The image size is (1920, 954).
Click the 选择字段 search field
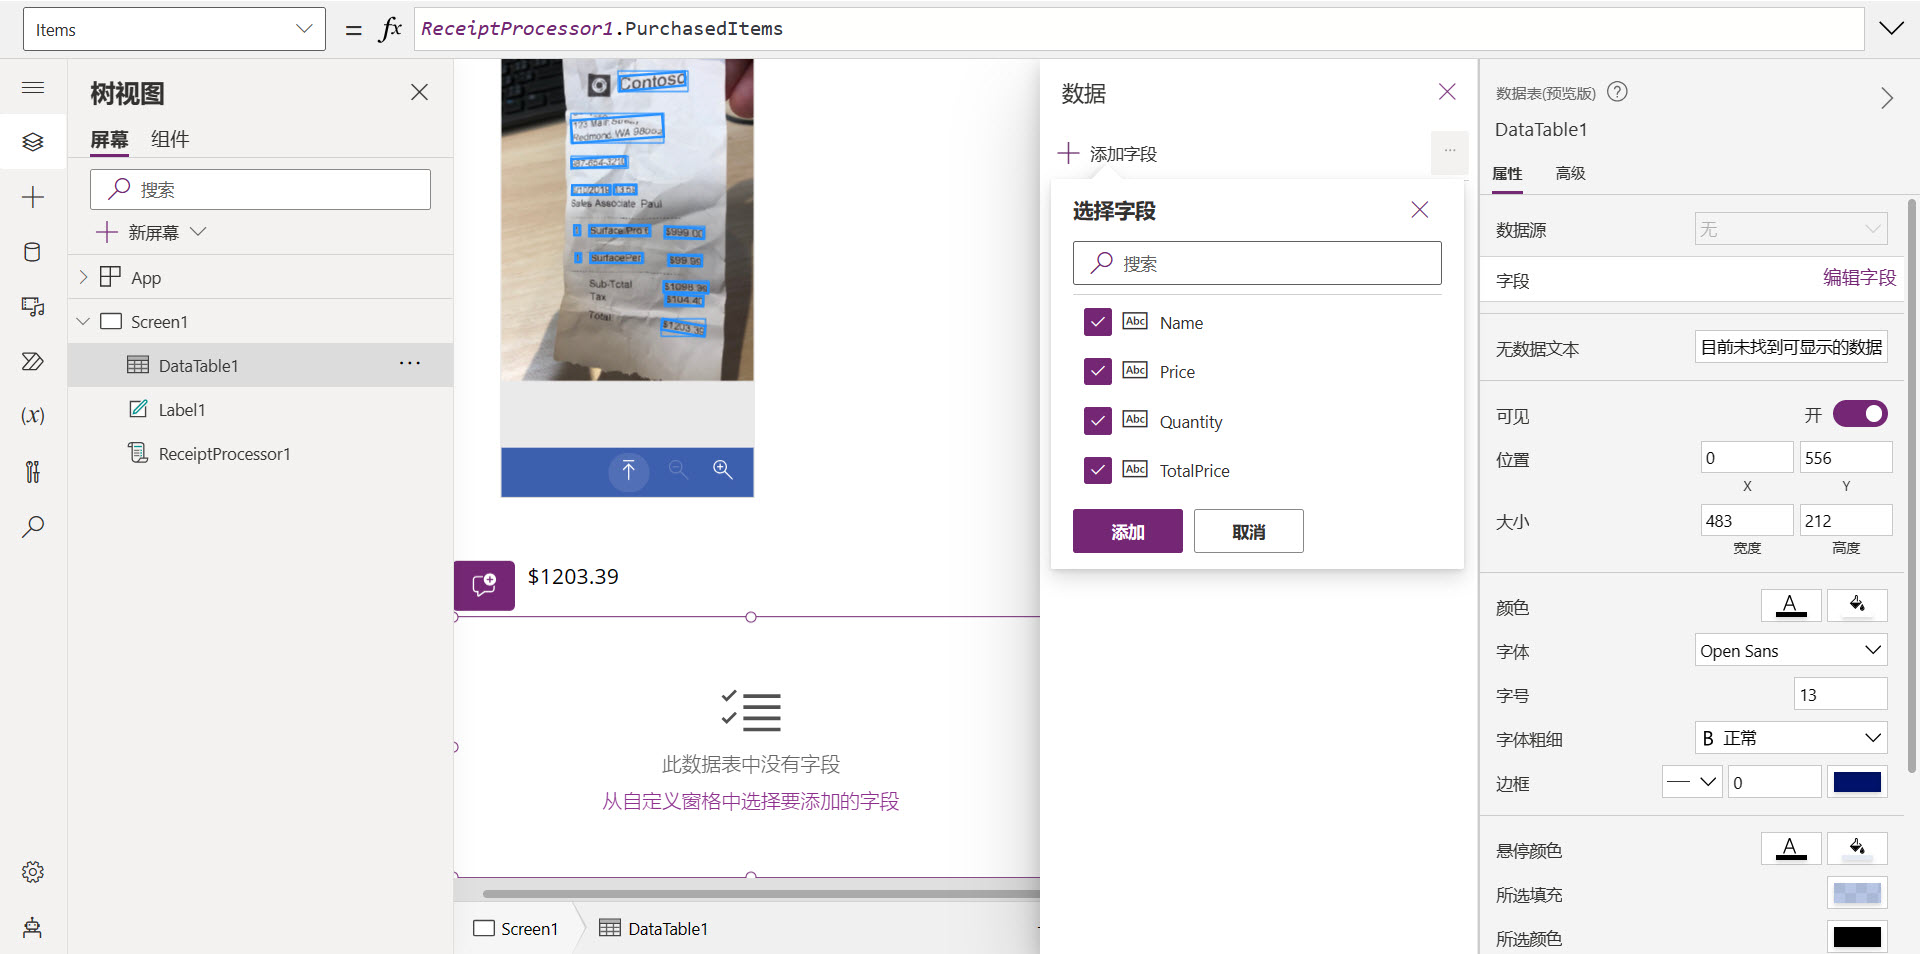1257,263
